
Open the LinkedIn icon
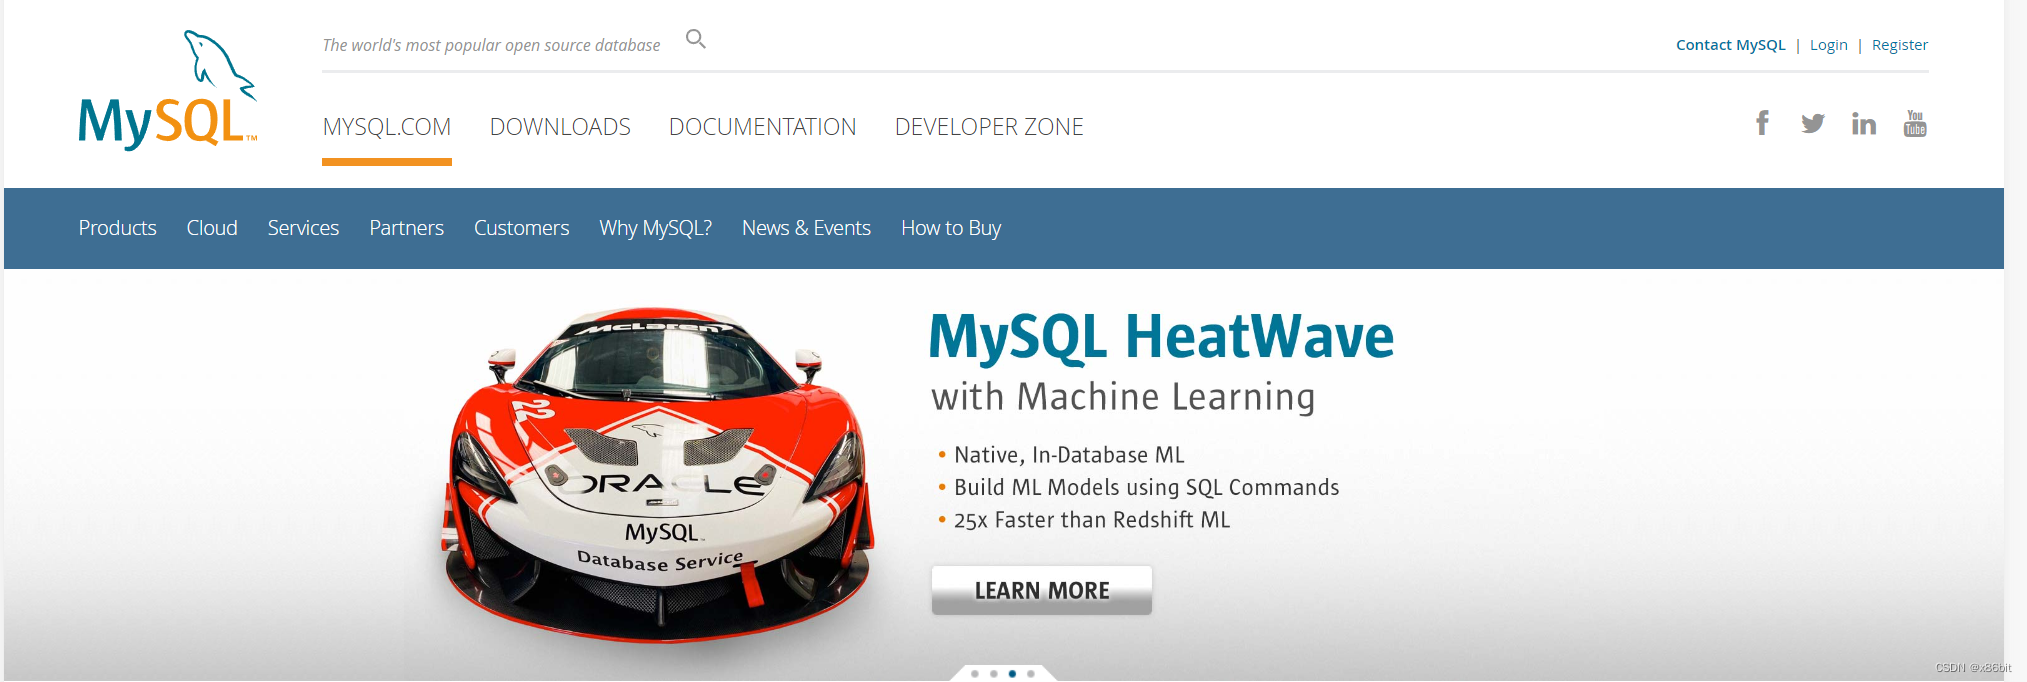(x=1864, y=123)
